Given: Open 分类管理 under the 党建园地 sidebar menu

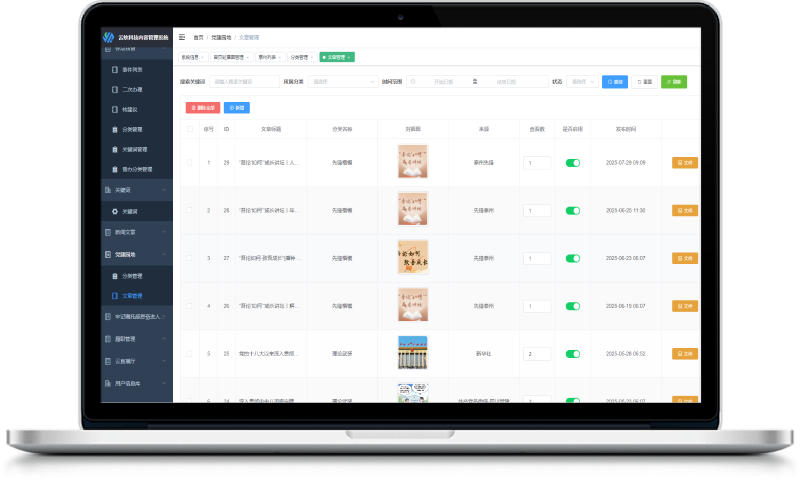Looking at the screenshot, I should [x=132, y=275].
